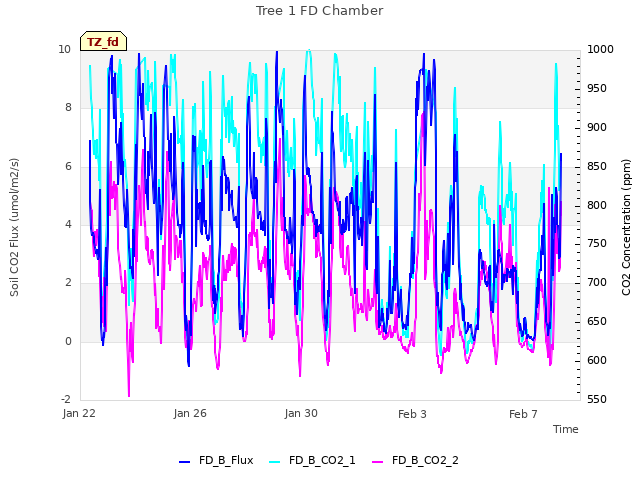
Task: Click the 850 right-axis tick label
Action: point(597,167)
